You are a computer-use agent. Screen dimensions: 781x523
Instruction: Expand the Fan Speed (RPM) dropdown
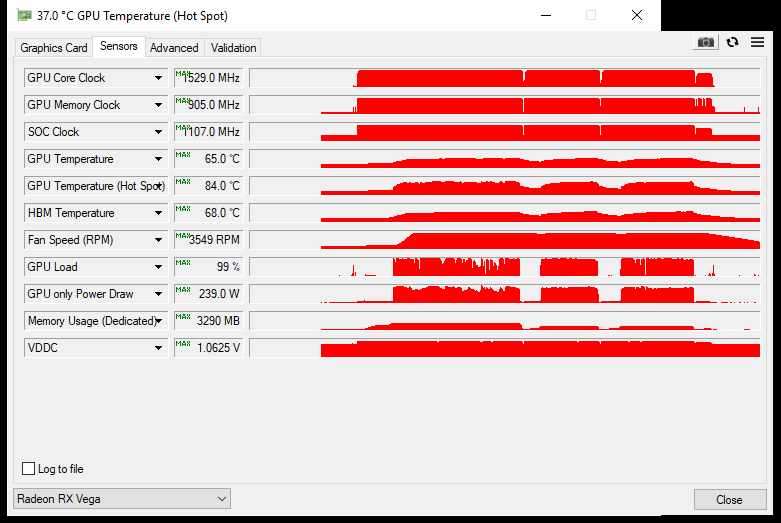(158, 240)
